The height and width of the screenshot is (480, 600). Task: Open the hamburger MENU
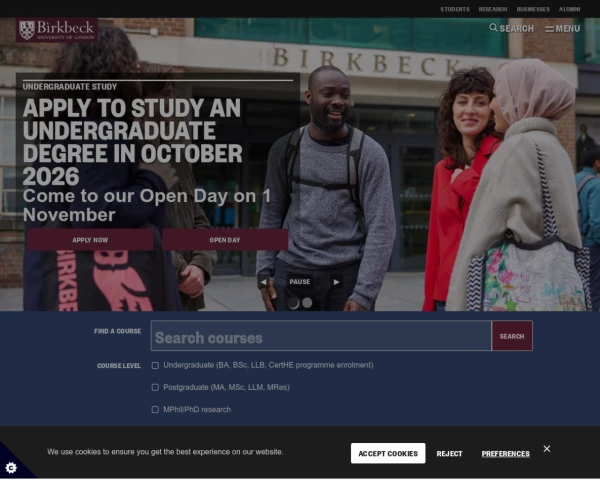coord(562,29)
